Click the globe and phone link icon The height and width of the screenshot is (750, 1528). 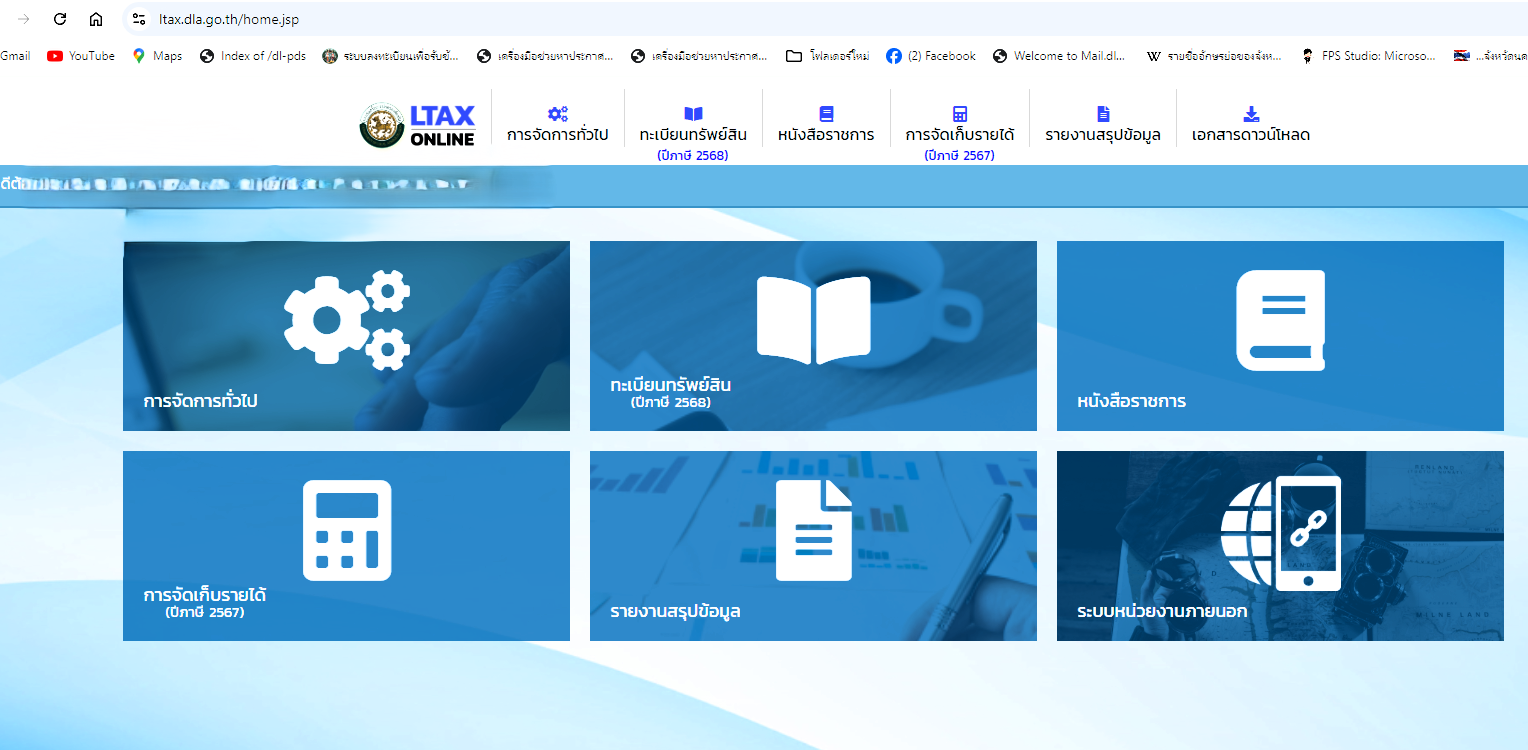tap(1280, 533)
